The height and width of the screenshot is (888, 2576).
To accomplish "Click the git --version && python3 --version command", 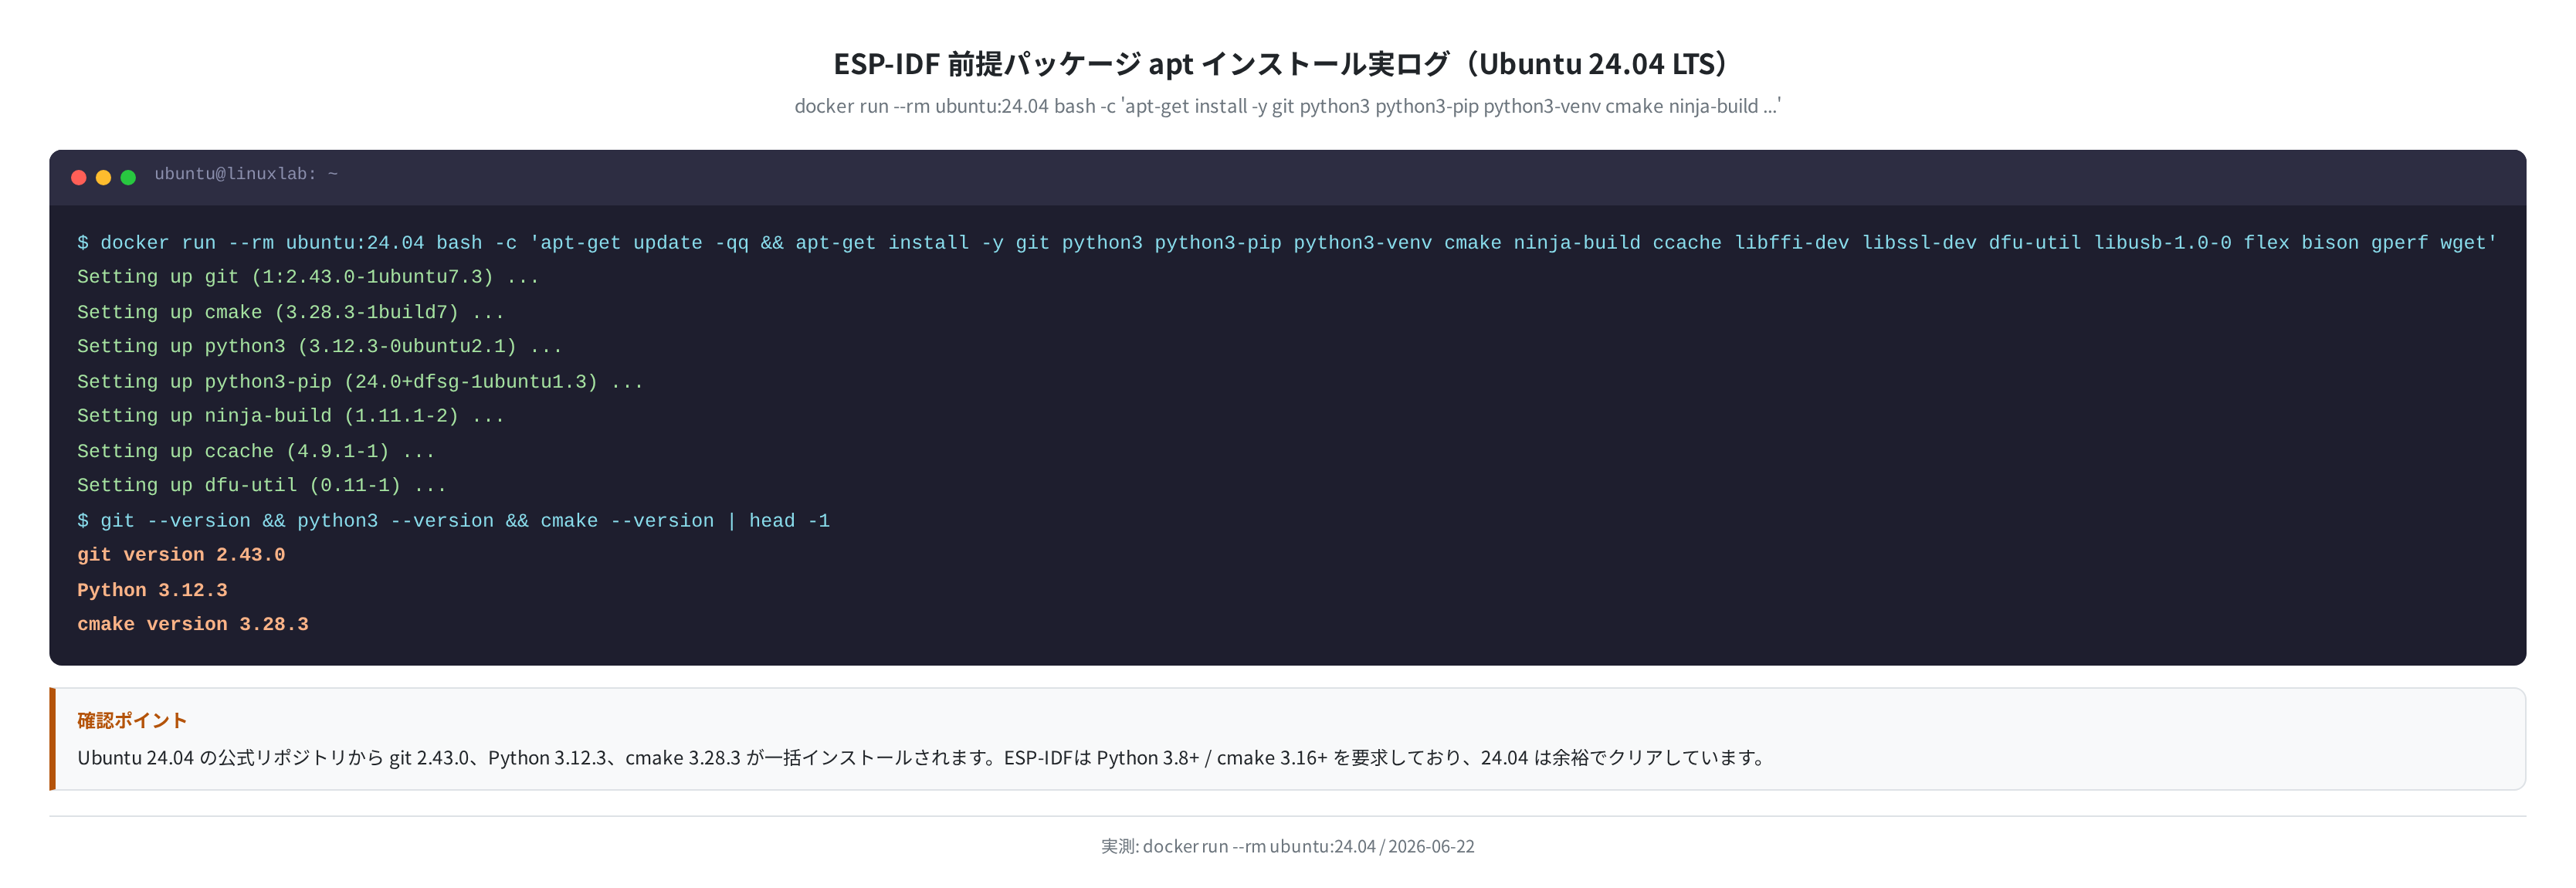I will (x=454, y=521).
